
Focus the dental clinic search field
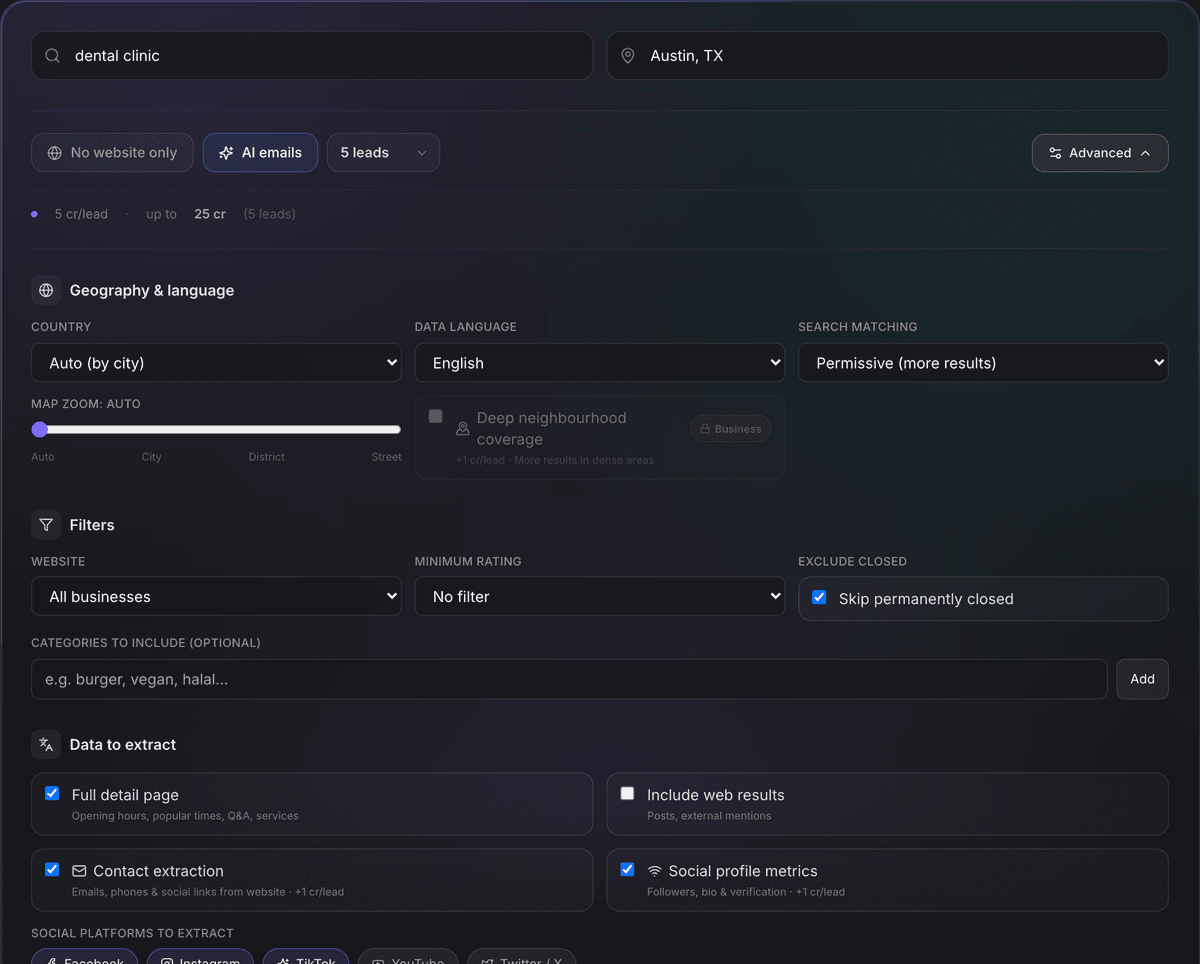click(312, 56)
